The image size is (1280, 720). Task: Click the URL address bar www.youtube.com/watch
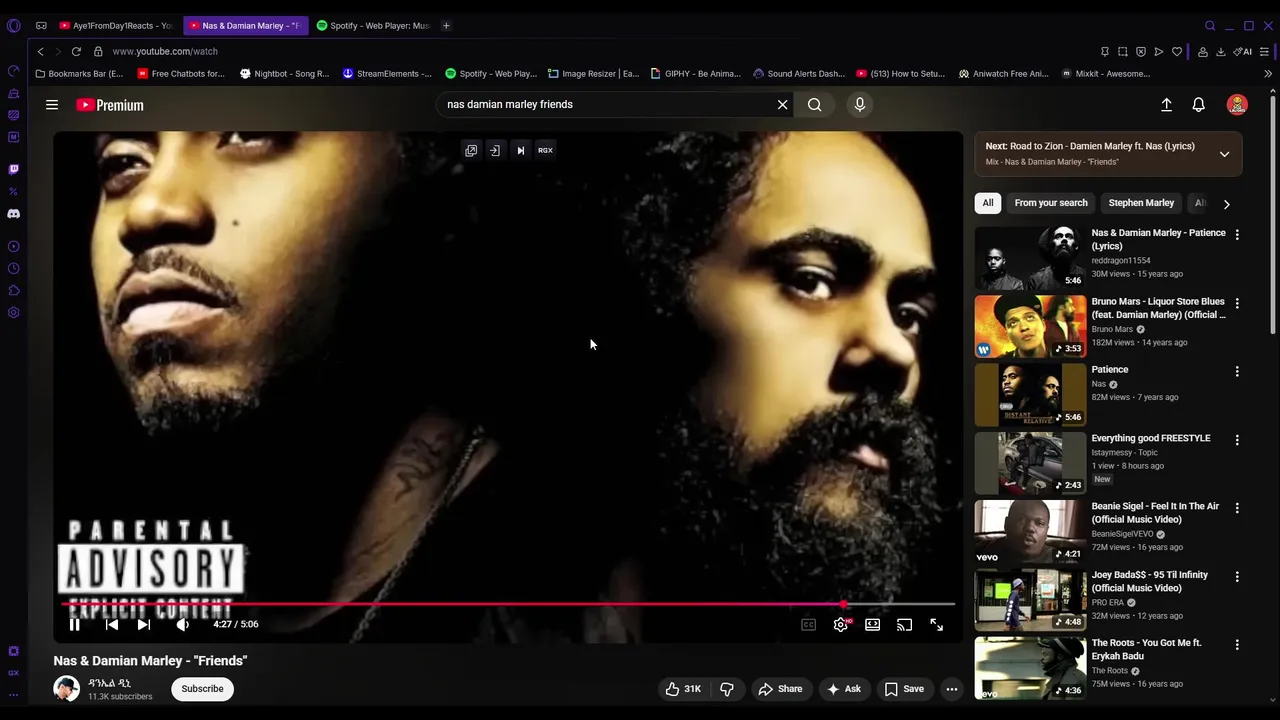(x=165, y=51)
